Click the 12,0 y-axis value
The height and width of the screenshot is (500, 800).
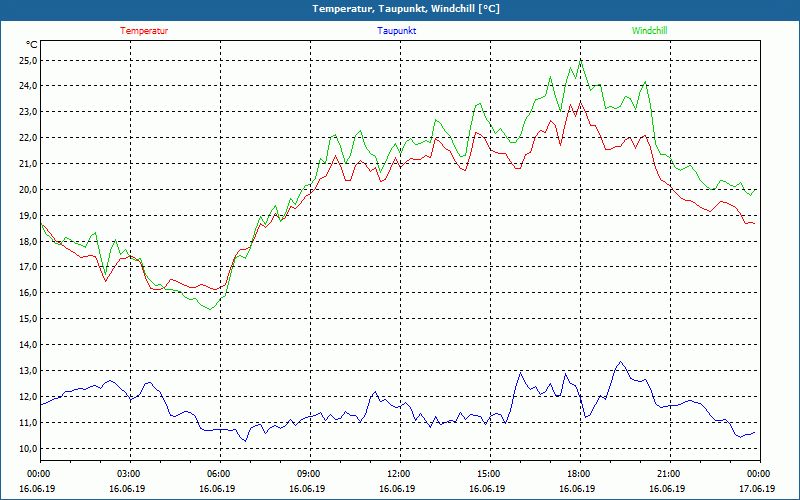point(29,397)
